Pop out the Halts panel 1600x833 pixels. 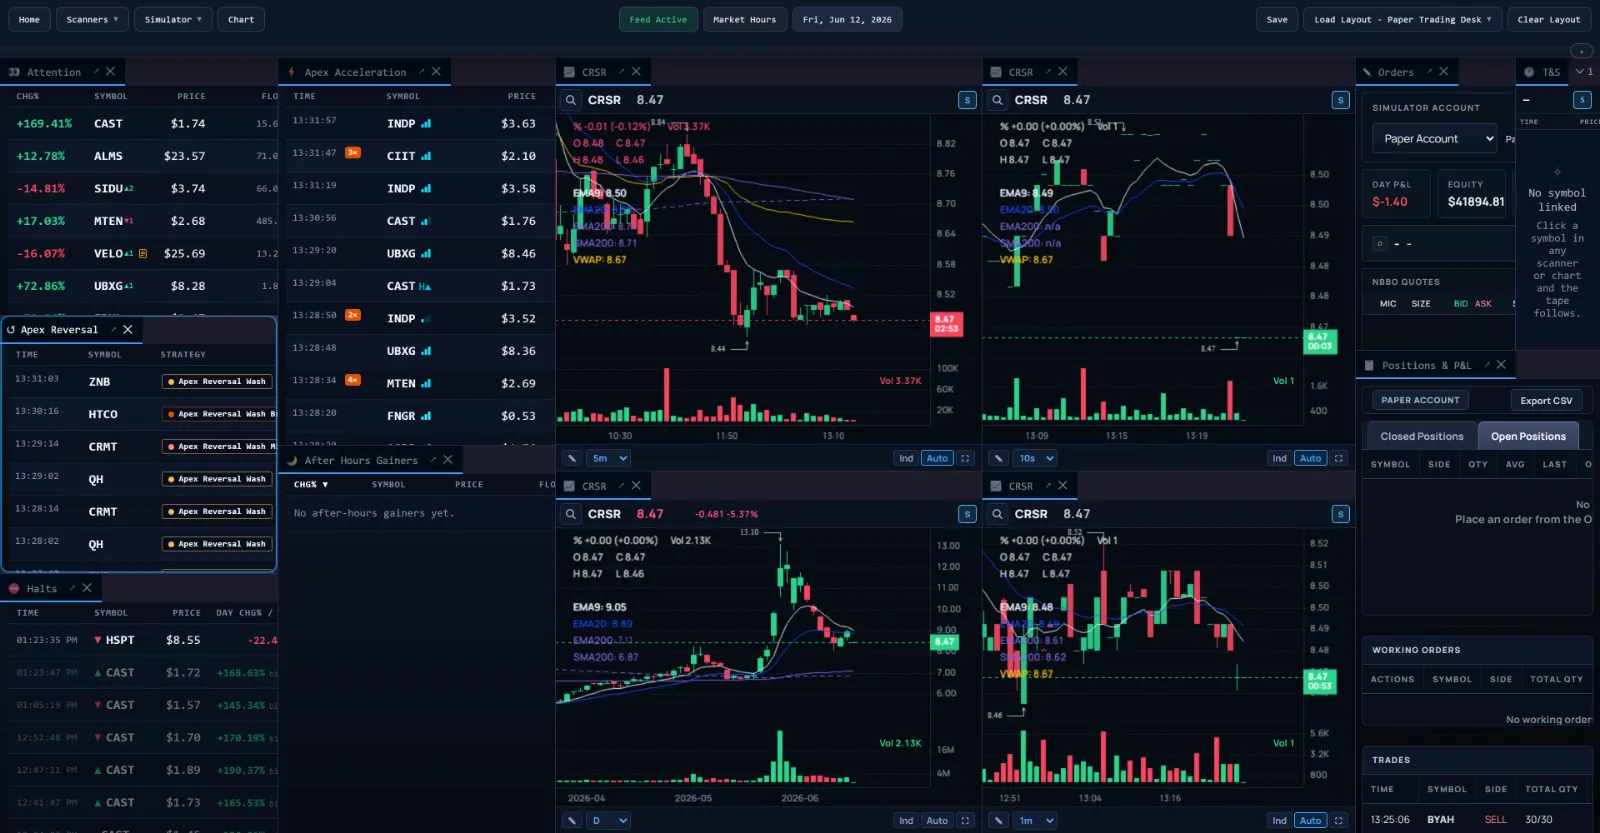point(73,588)
